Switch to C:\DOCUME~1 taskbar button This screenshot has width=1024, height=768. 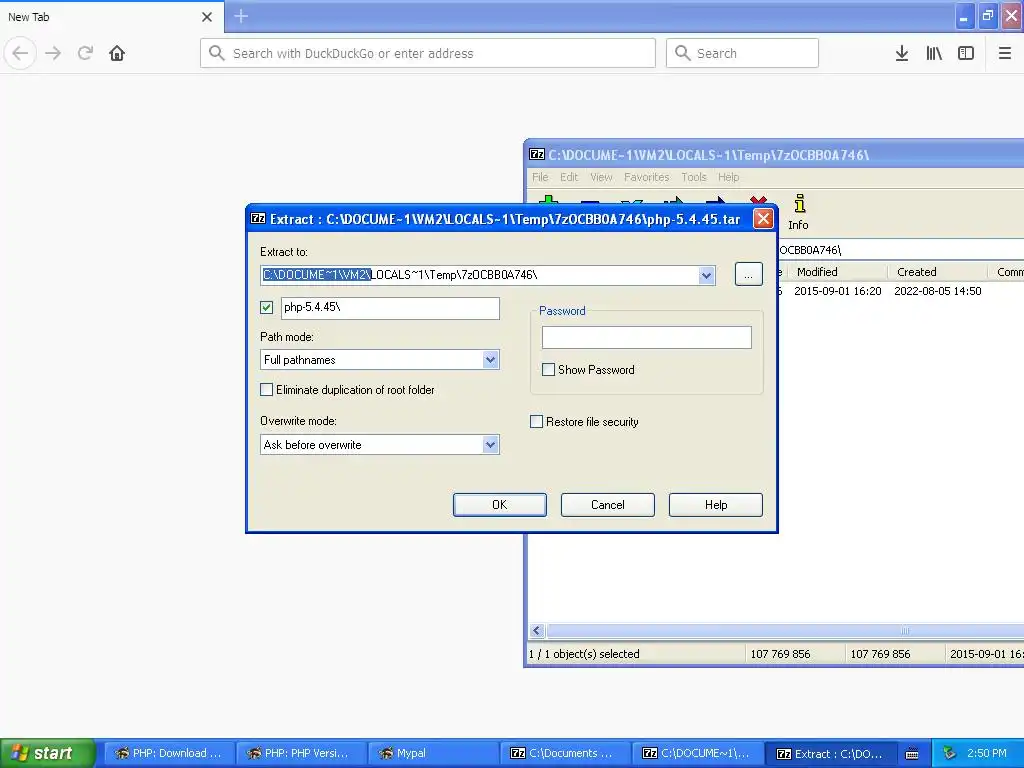[697, 754]
